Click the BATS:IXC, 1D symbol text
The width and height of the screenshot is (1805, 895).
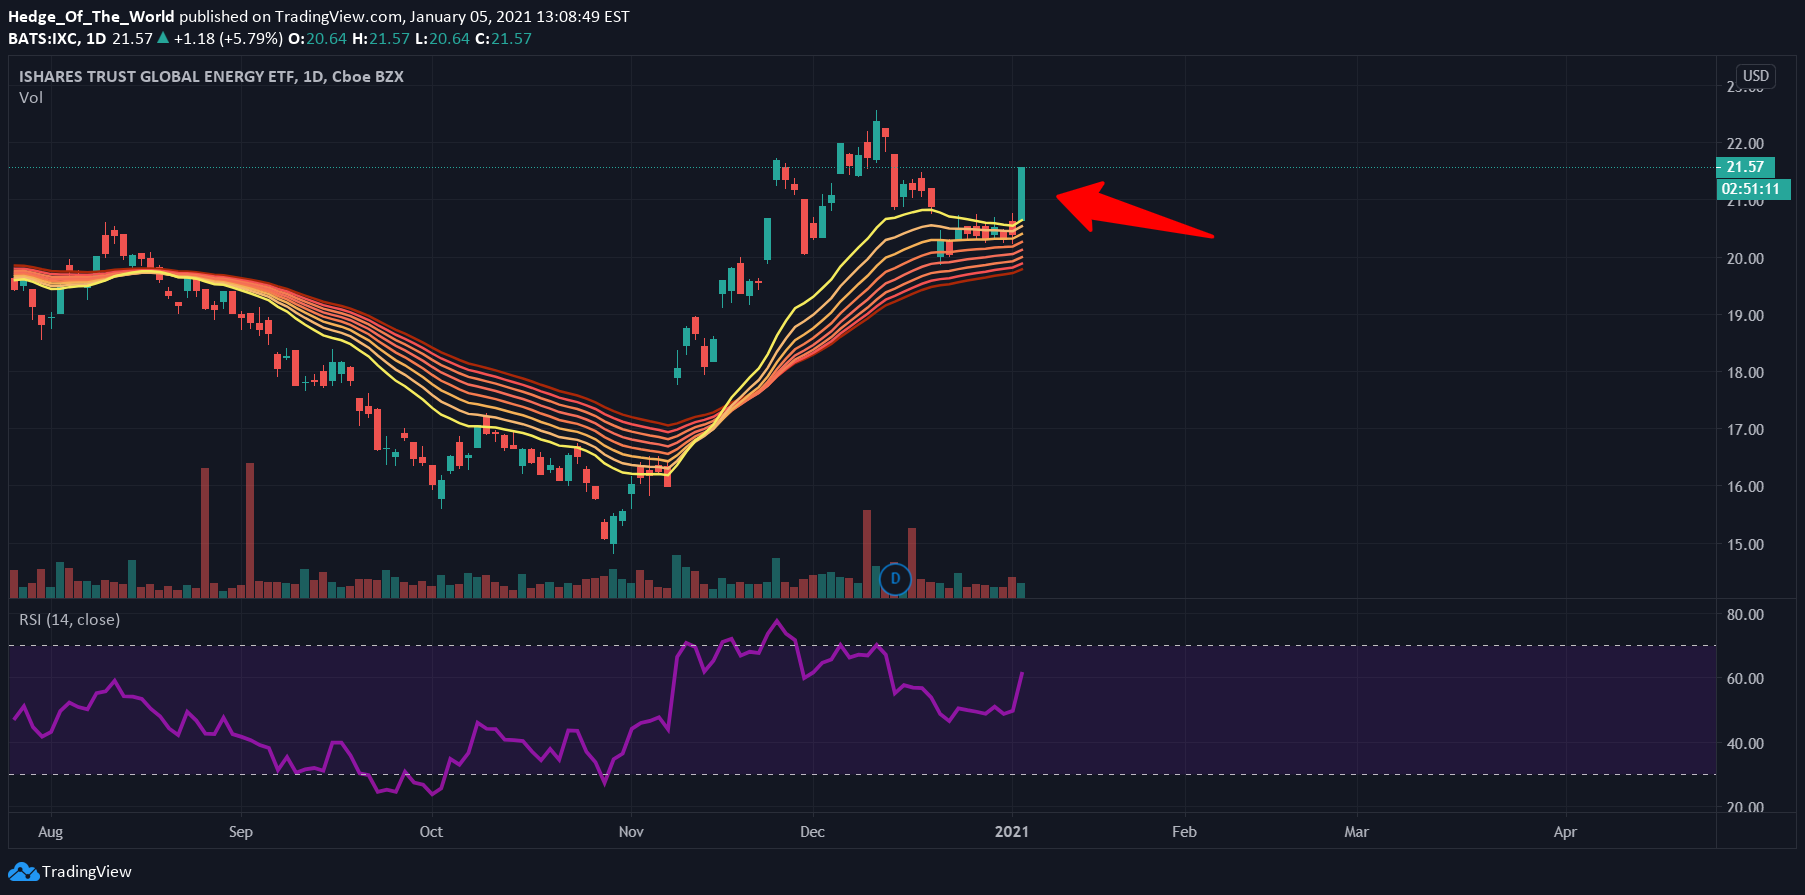(57, 39)
